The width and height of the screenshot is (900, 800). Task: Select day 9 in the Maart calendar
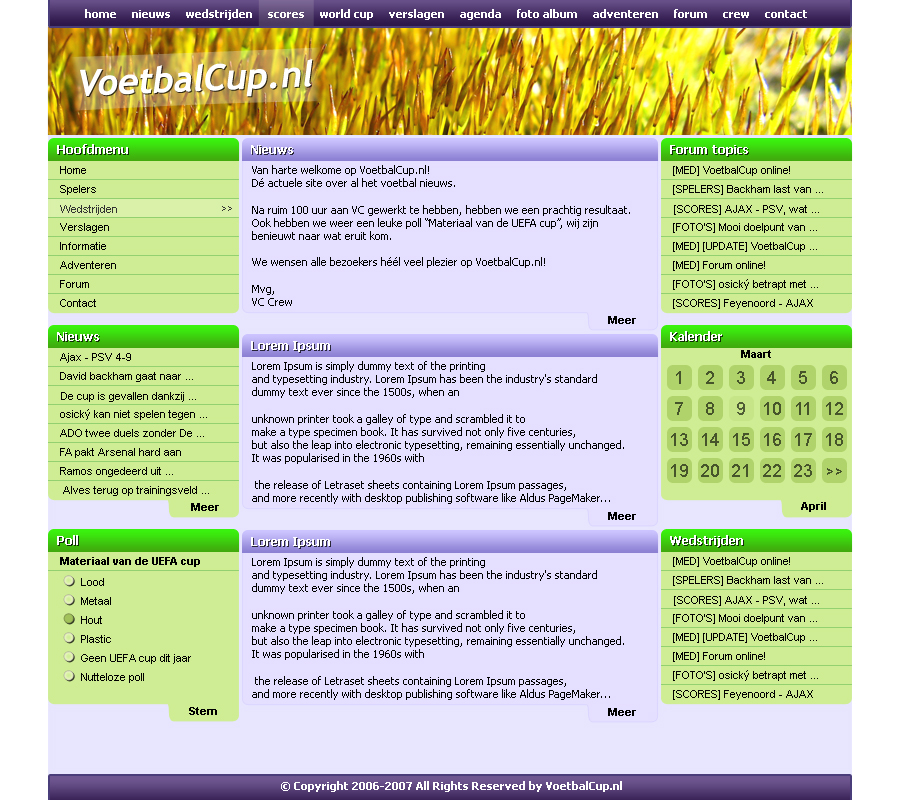tap(741, 409)
